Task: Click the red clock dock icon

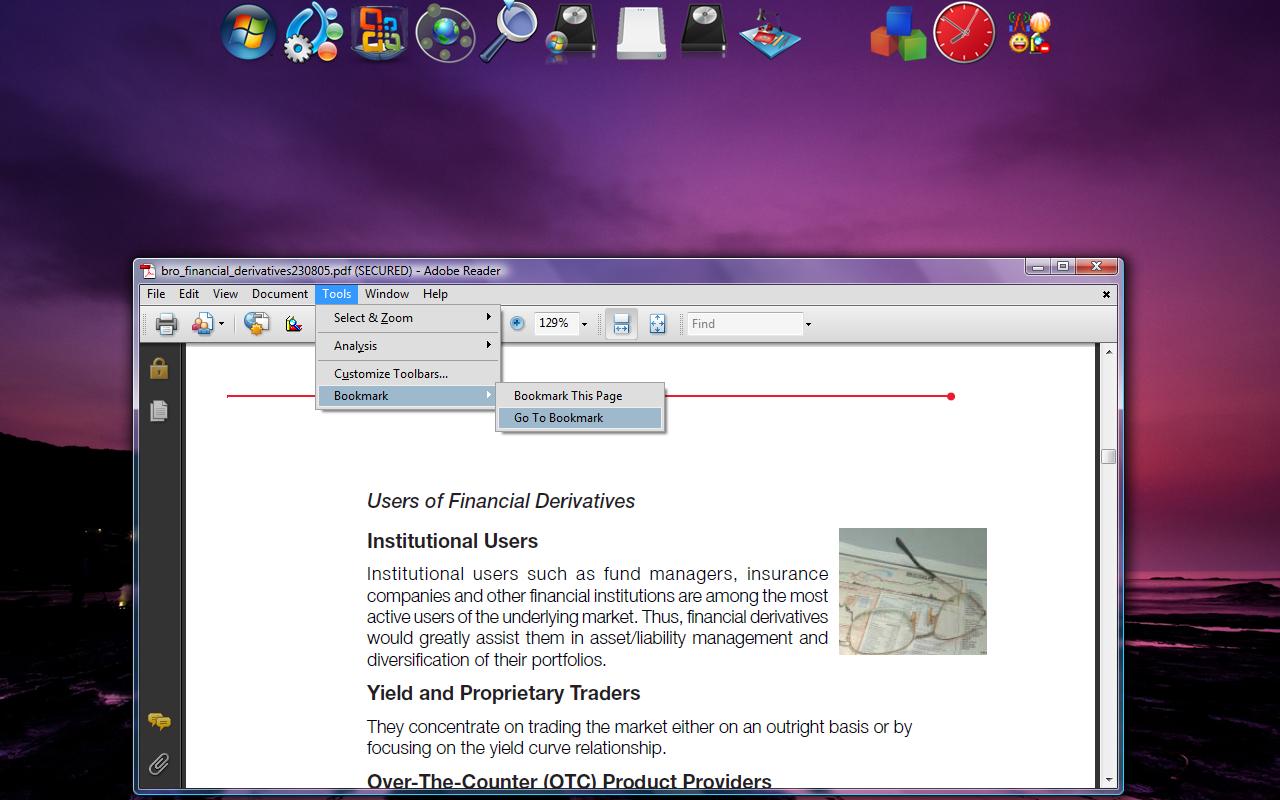Action: pos(964,32)
